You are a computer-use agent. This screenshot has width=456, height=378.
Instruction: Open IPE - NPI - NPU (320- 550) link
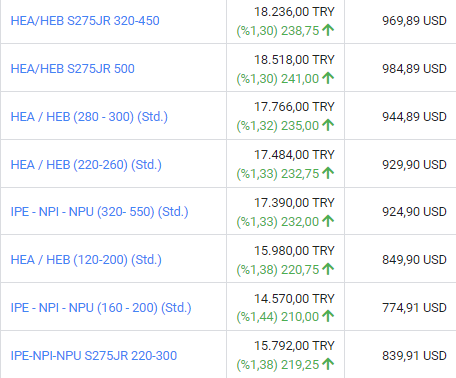coord(99,212)
